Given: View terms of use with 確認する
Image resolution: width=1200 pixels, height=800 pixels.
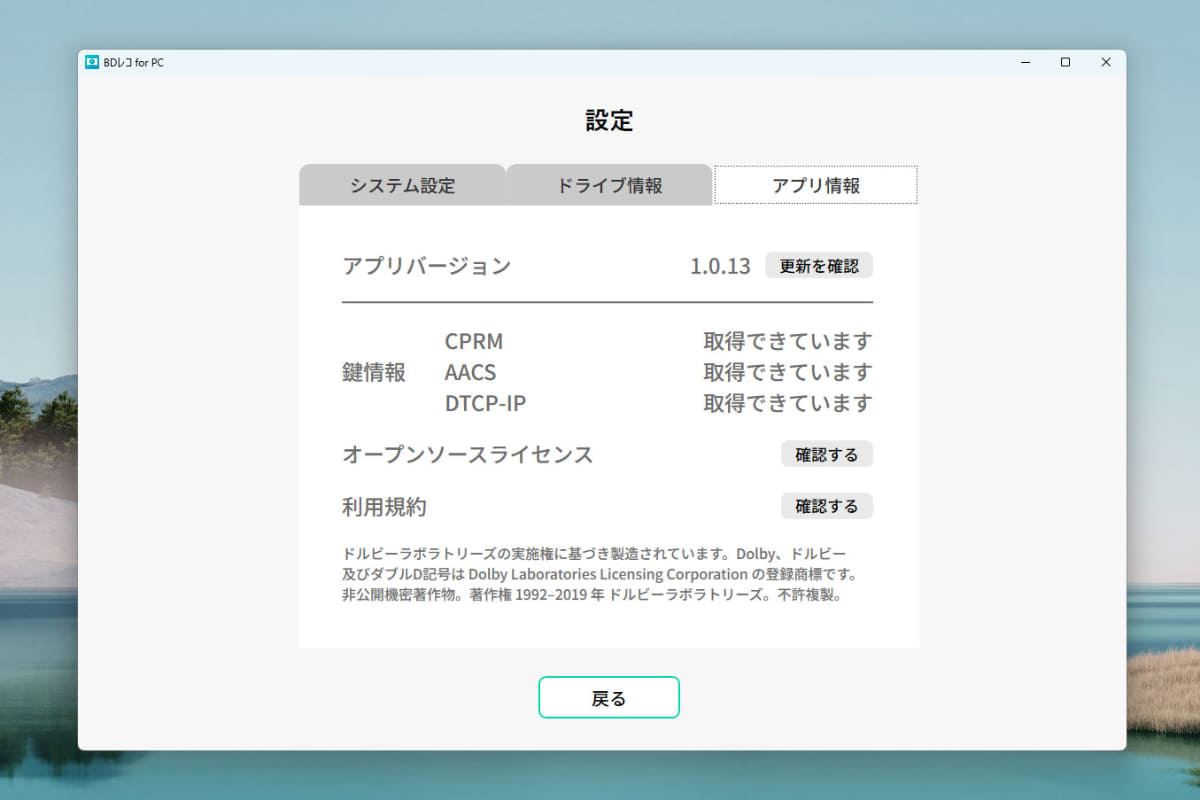Looking at the screenshot, I should [826, 506].
